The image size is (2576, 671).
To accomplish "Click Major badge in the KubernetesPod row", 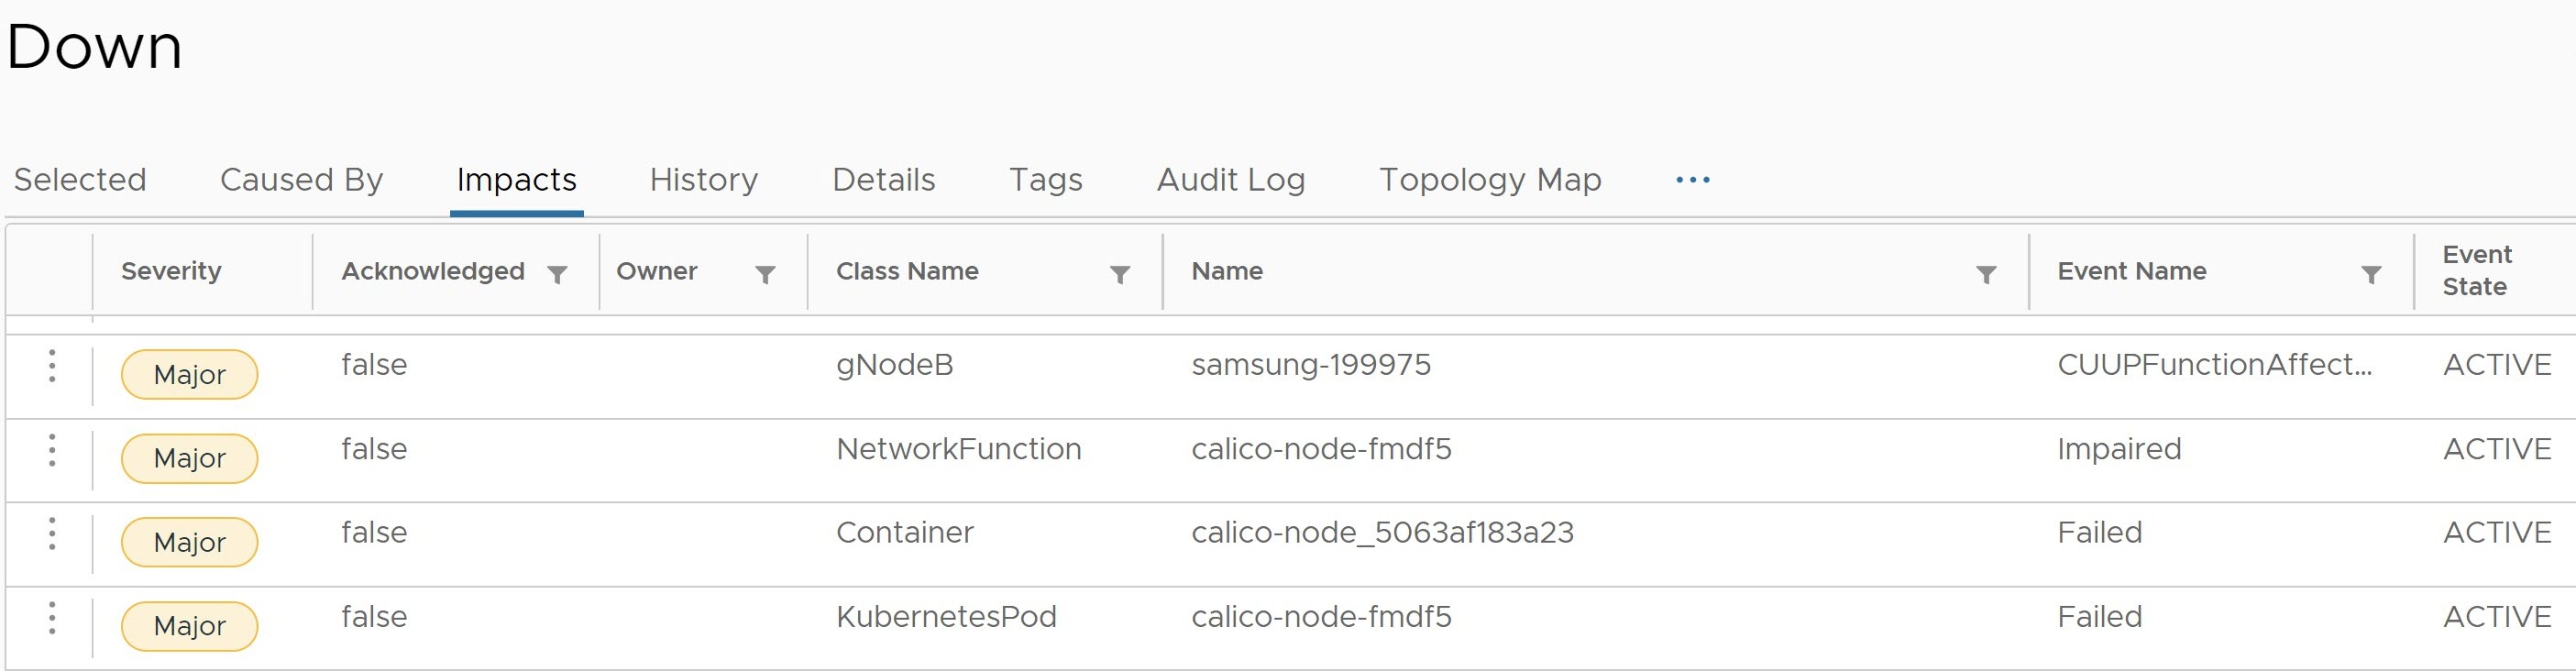I will click(x=189, y=627).
